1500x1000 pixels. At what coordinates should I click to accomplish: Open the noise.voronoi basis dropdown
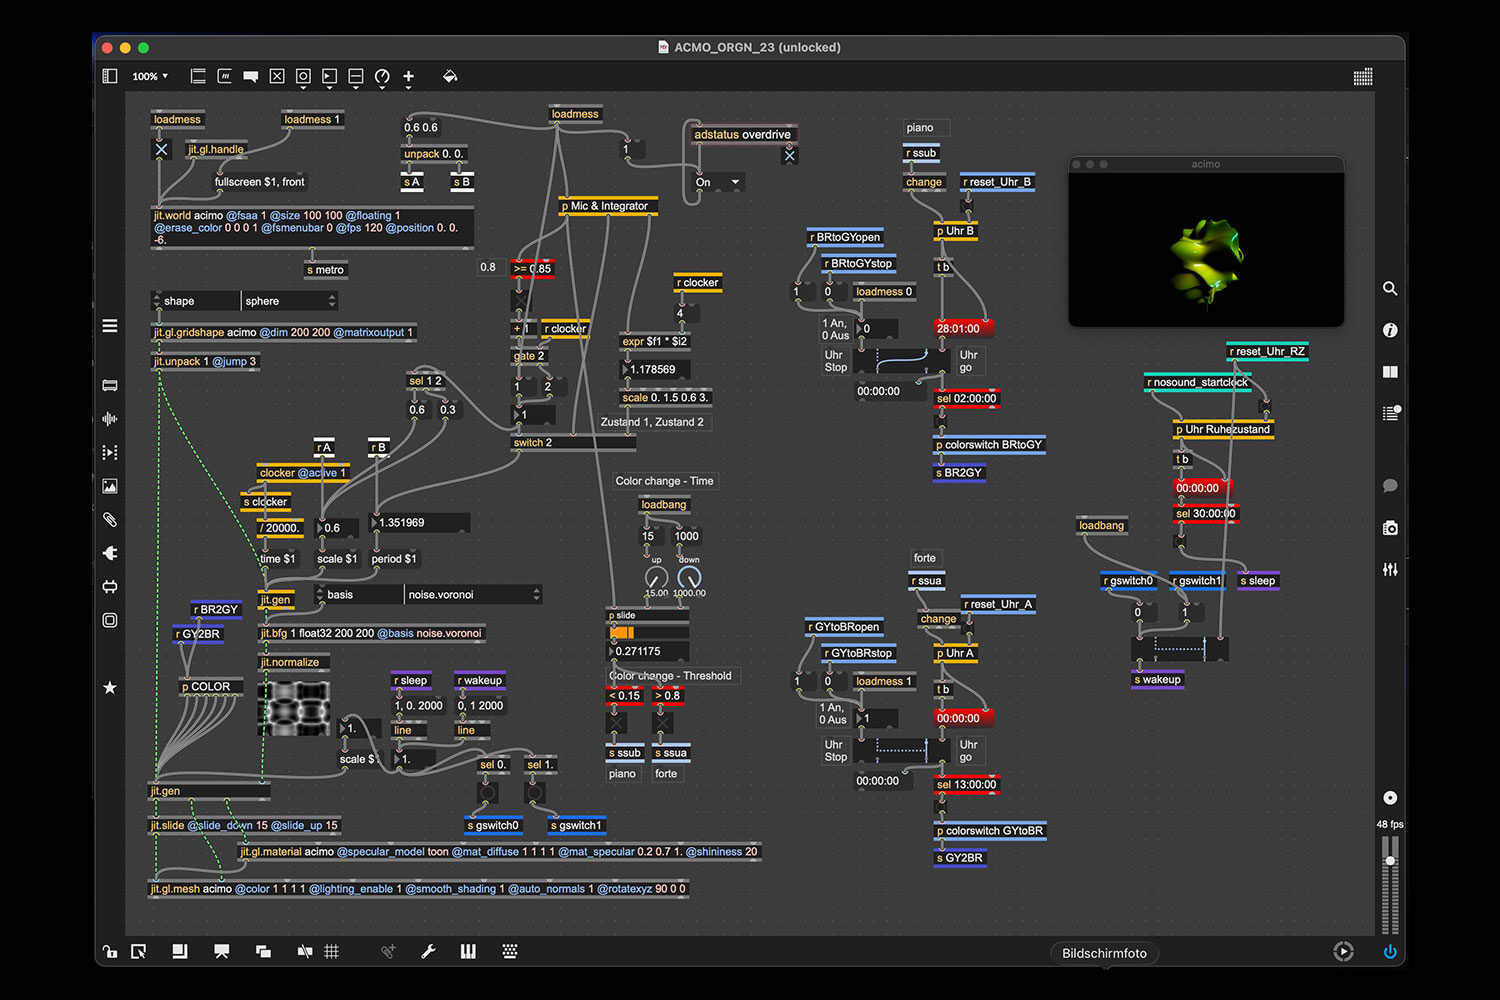(x=473, y=595)
